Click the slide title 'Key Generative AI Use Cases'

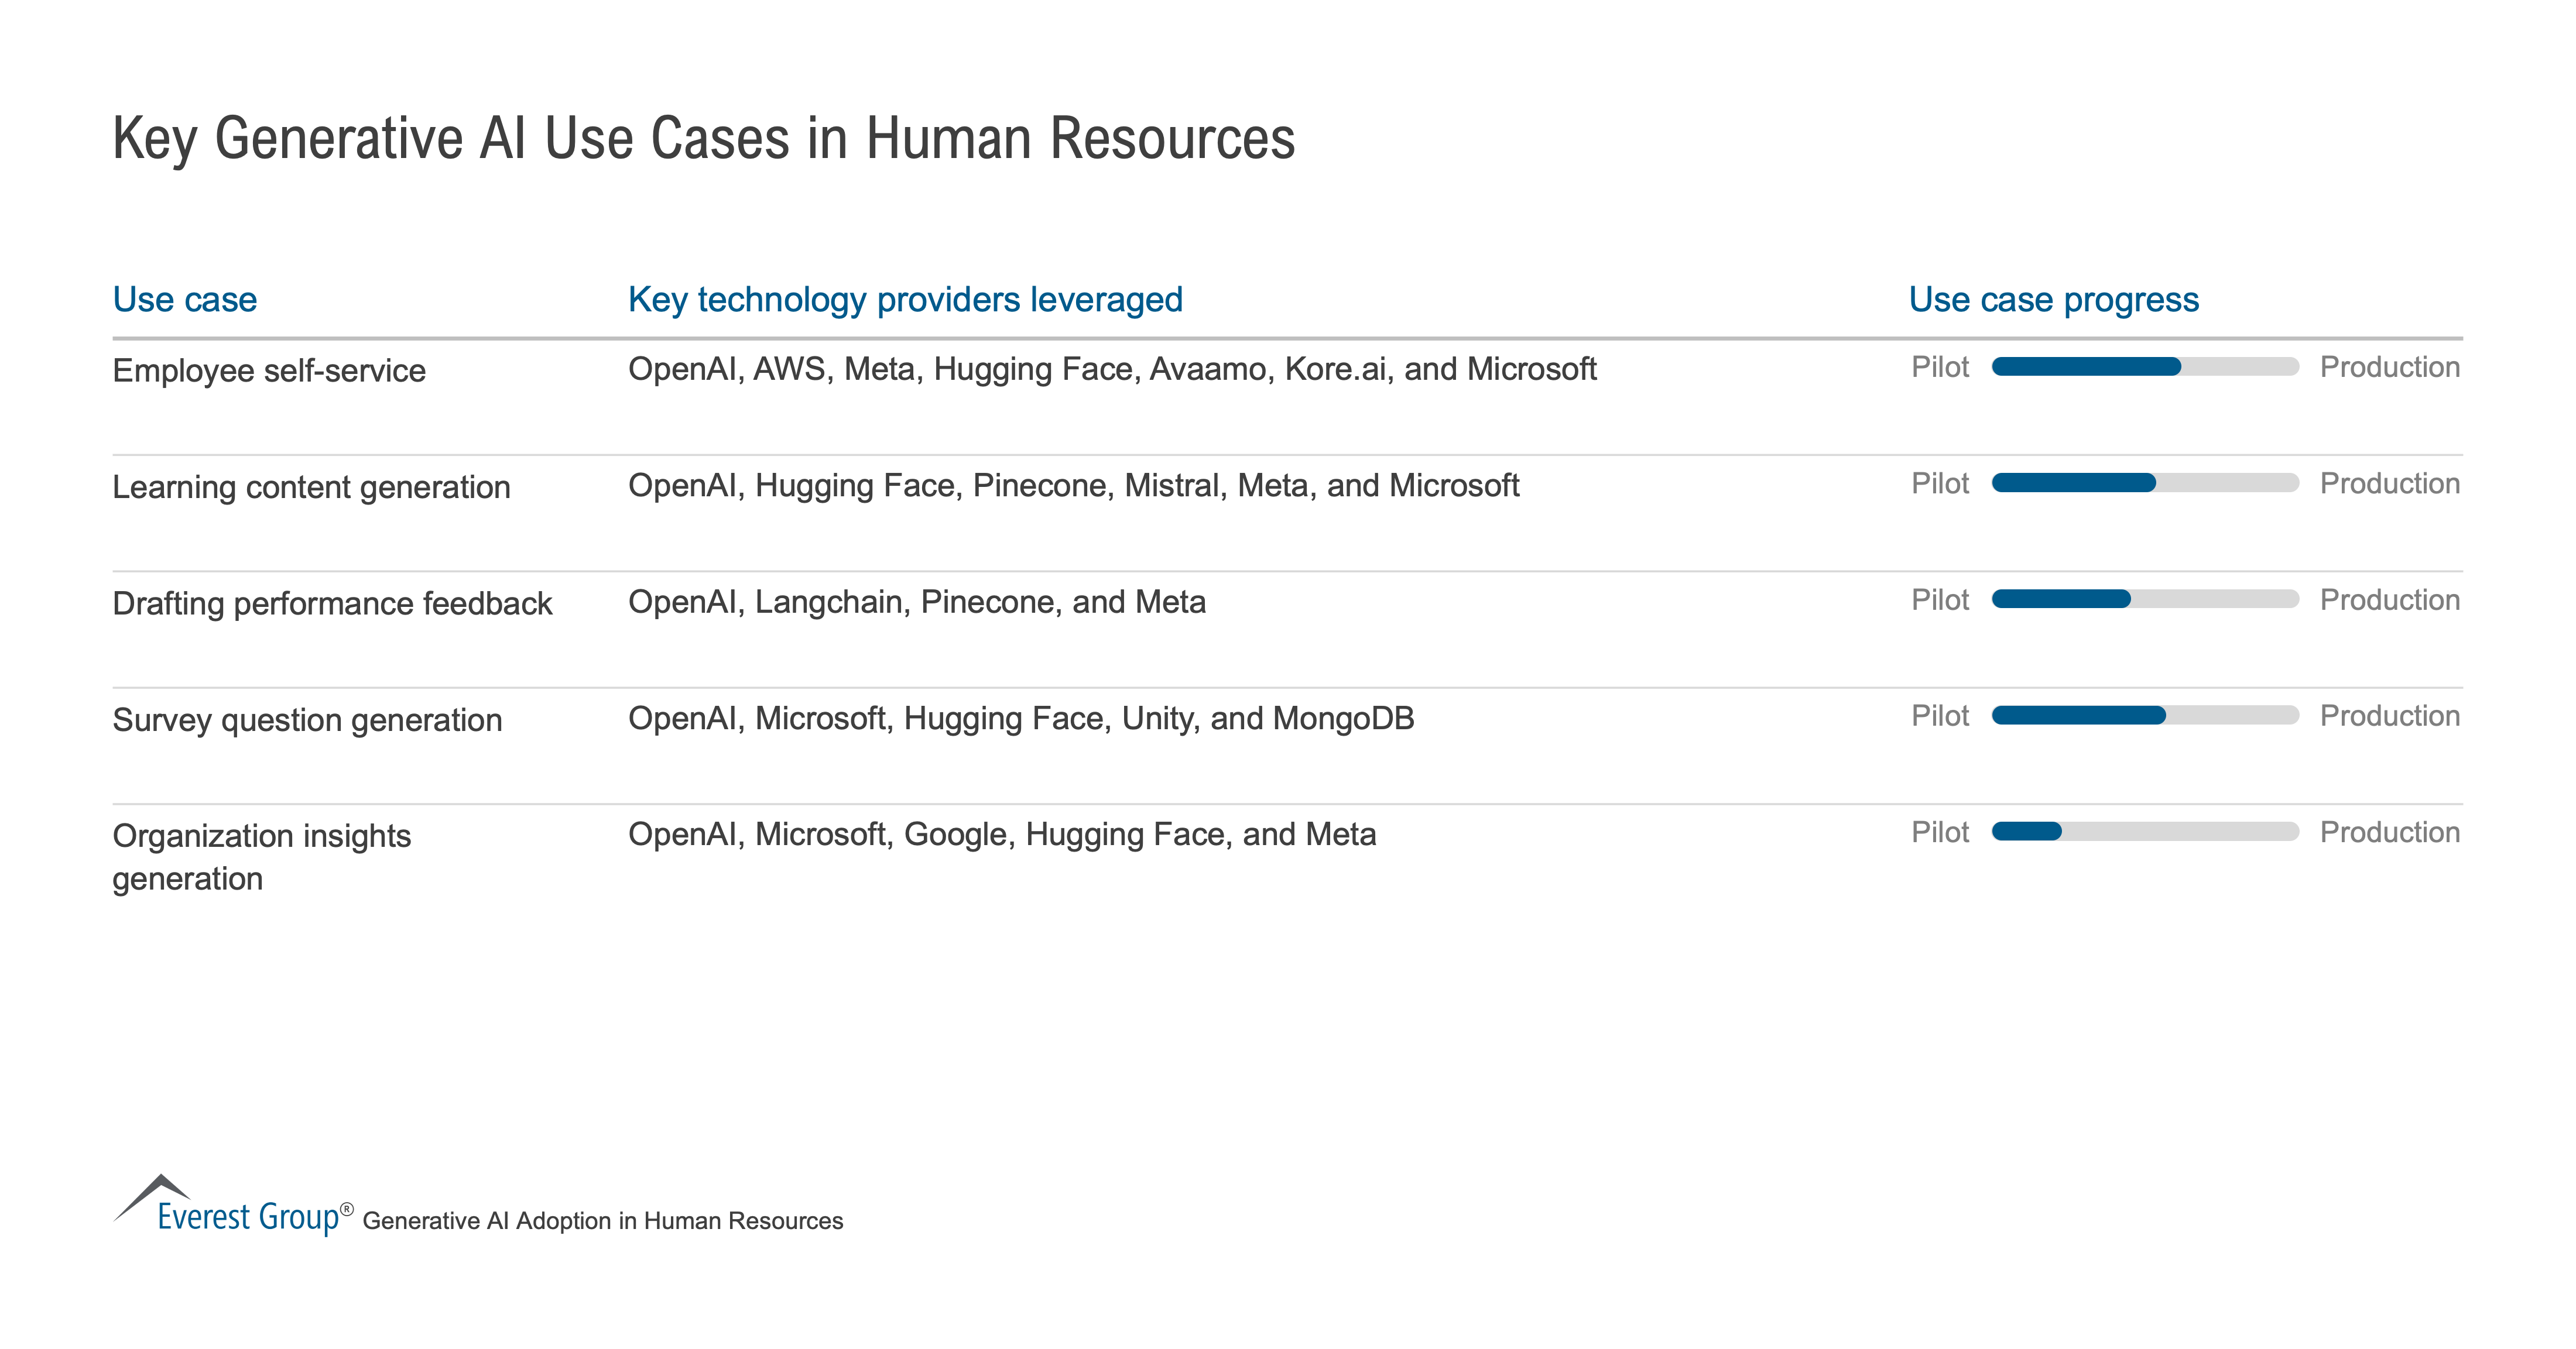point(703,139)
